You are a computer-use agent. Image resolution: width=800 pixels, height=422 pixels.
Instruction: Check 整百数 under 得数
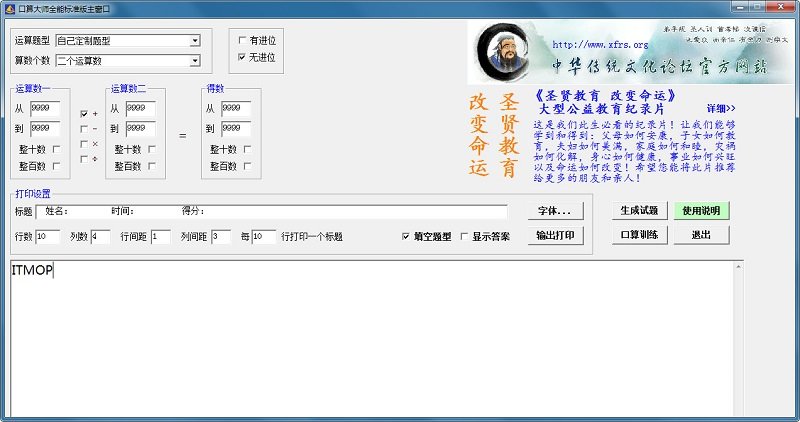click(x=247, y=166)
